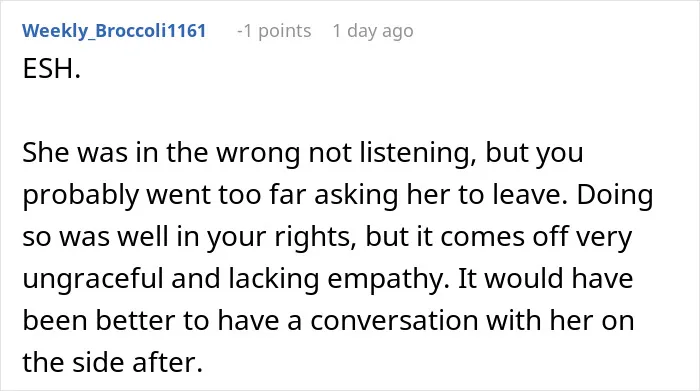This screenshot has height=391, width=700.
Task: Click the word 'better' in the comment
Action: [135, 320]
